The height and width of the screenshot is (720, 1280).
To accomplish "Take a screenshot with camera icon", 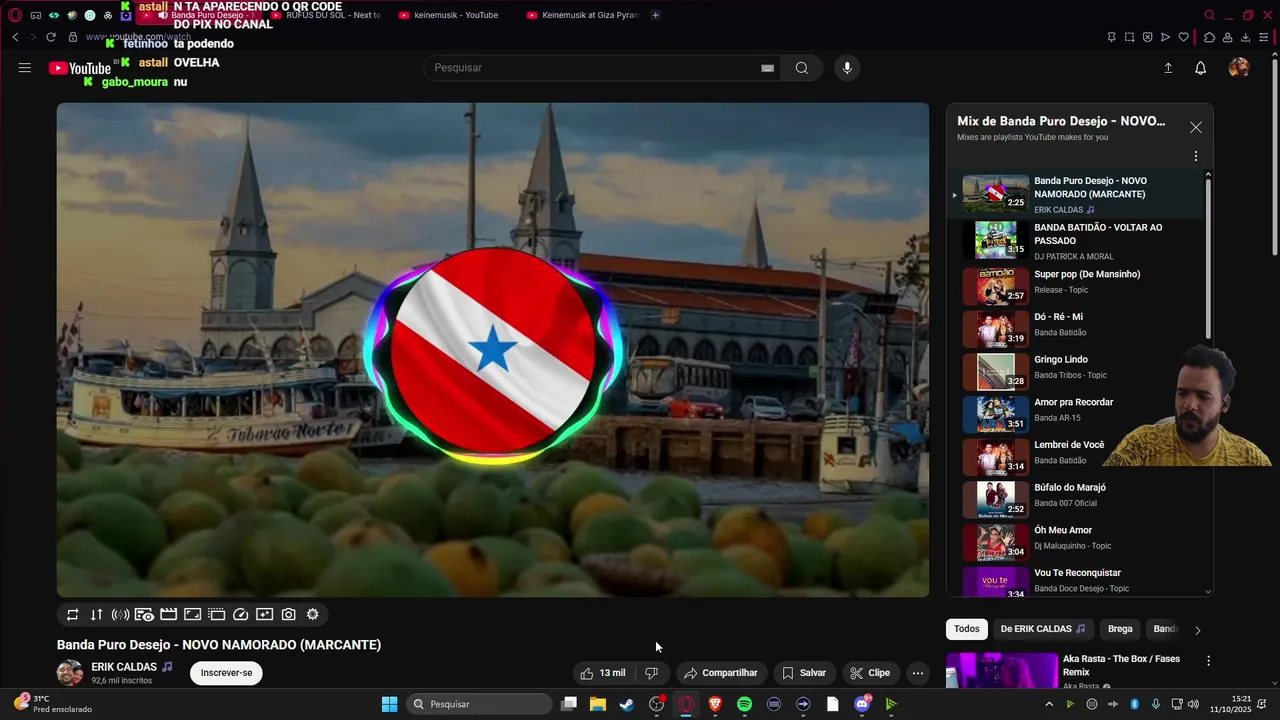I will coord(288,615).
